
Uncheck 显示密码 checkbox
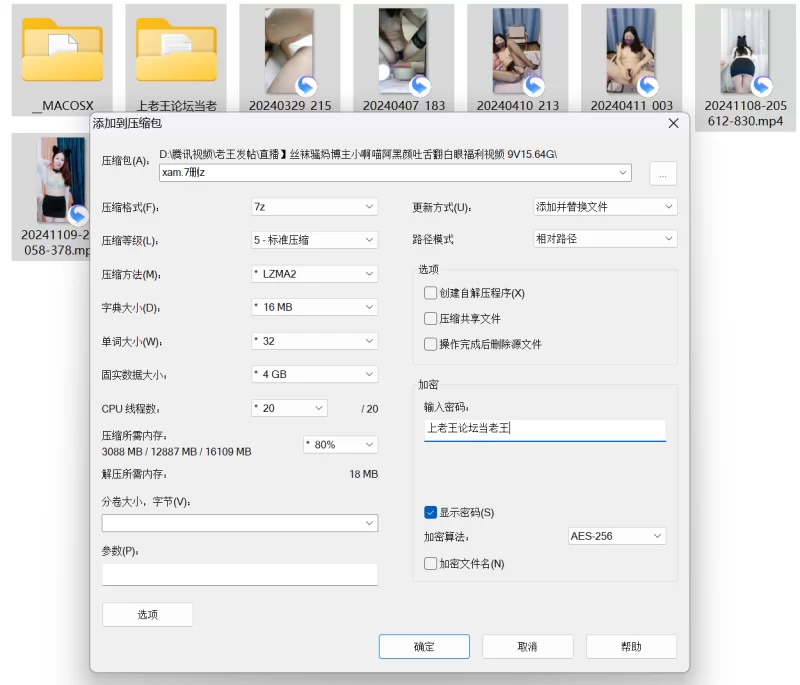click(x=431, y=512)
